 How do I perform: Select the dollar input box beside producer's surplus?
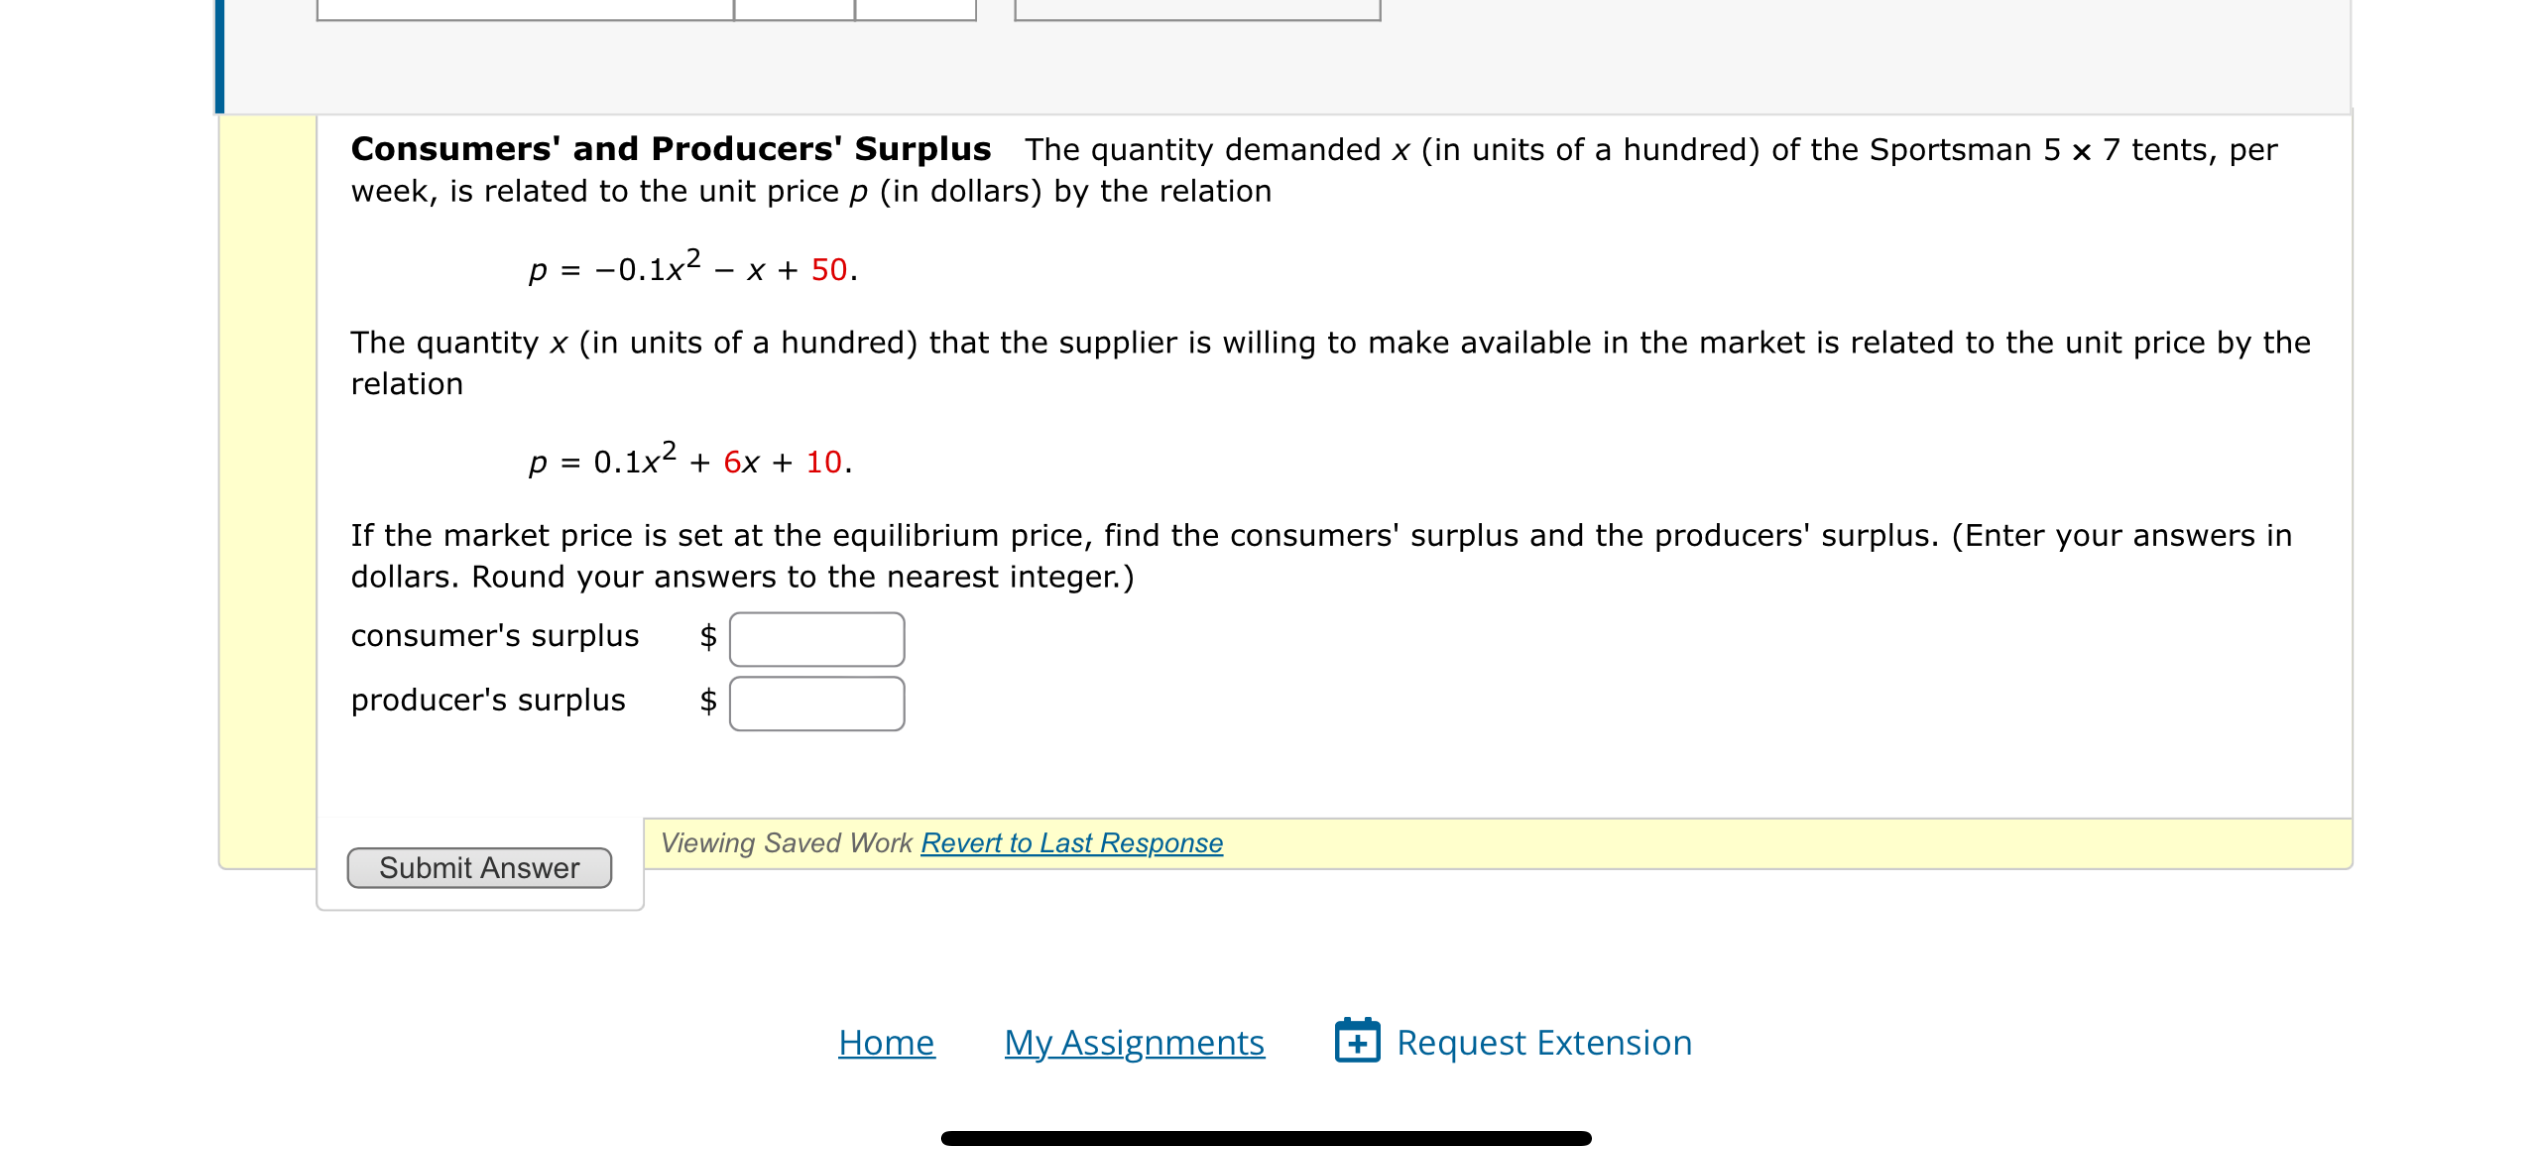[x=816, y=703]
